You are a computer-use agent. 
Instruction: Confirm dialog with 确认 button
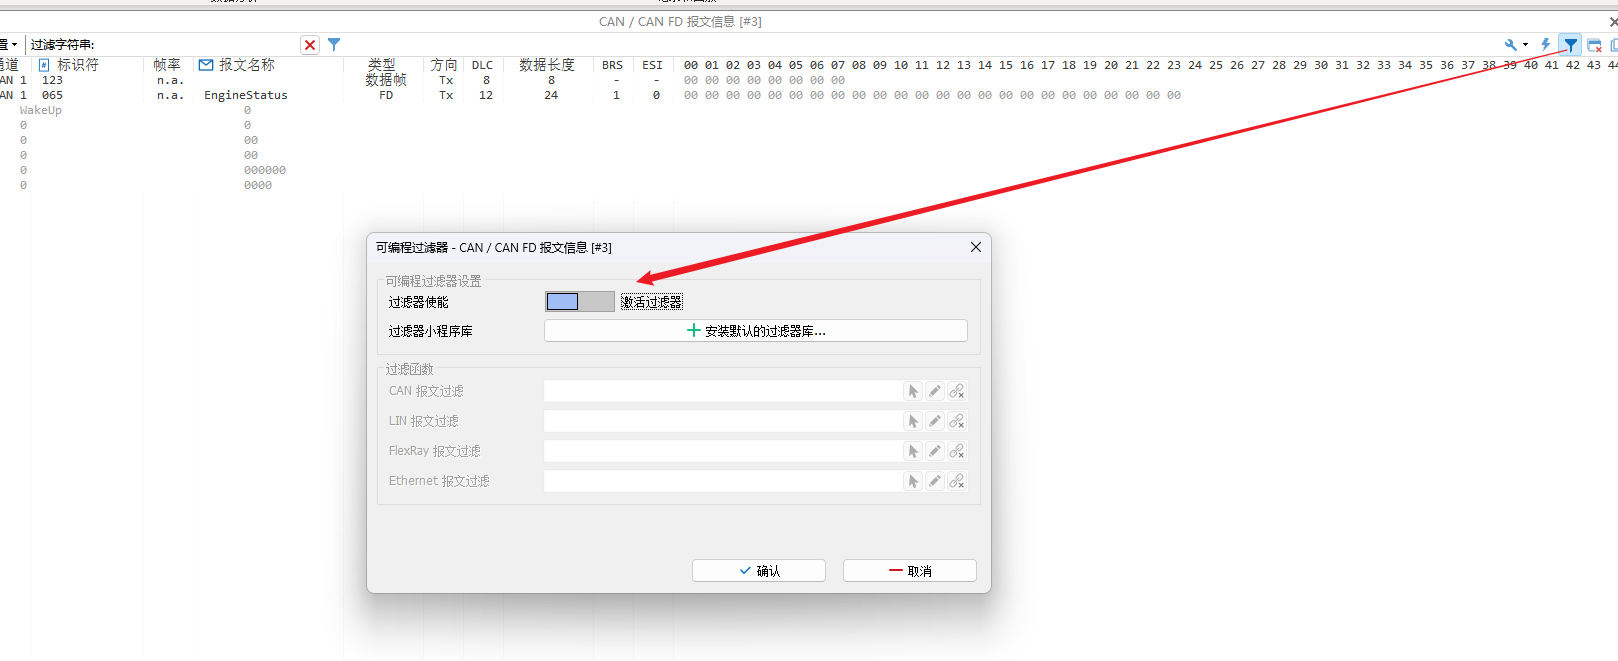coord(759,571)
